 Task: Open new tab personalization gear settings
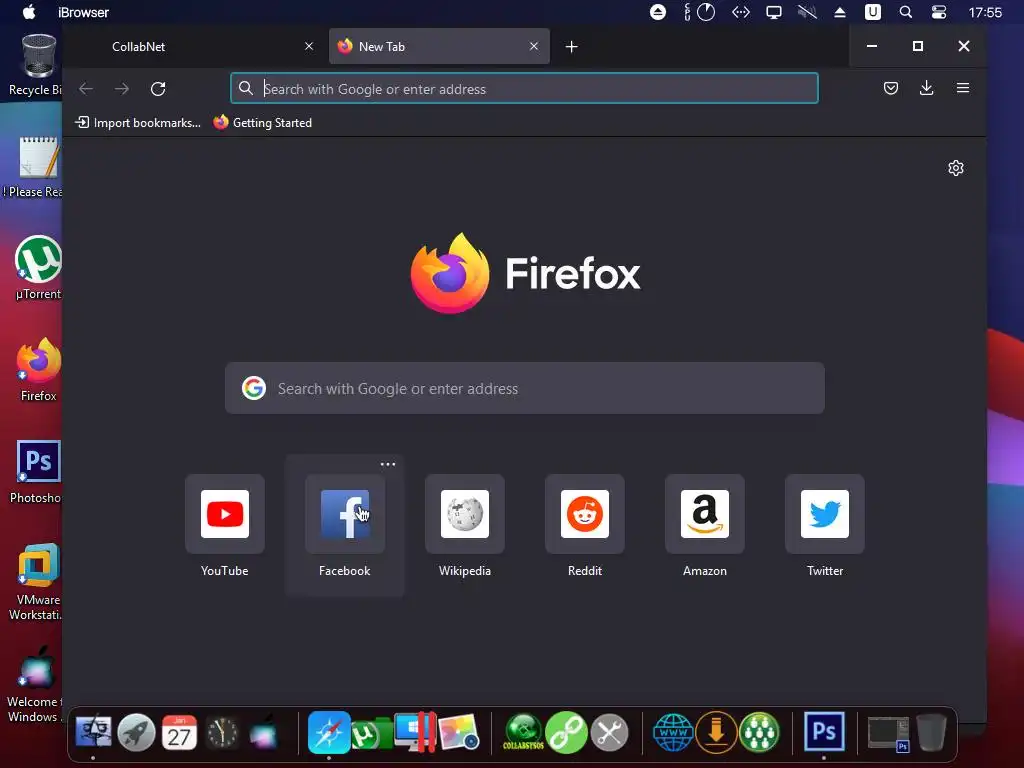pyautogui.click(x=955, y=168)
